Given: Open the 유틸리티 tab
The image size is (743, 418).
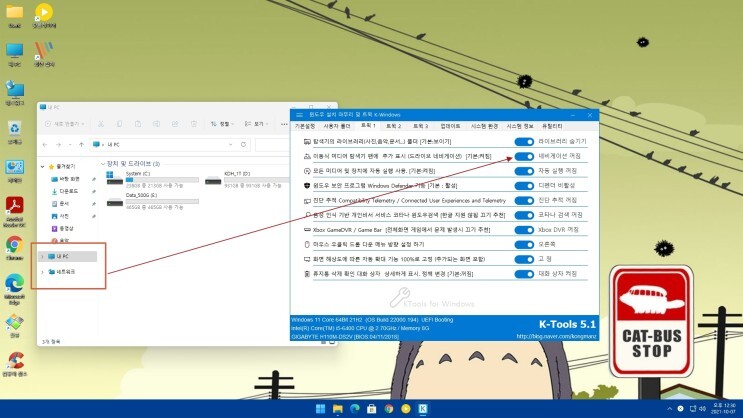Looking at the screenshot, I should coord(552,126).
